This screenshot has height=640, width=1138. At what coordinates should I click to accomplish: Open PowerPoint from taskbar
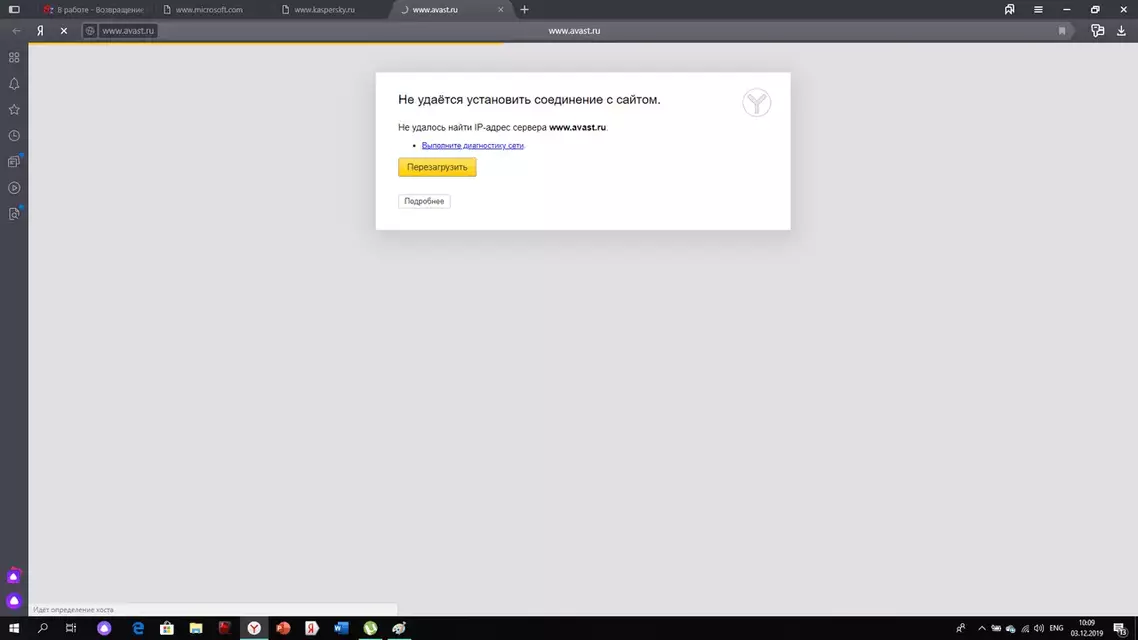[283, 628]
